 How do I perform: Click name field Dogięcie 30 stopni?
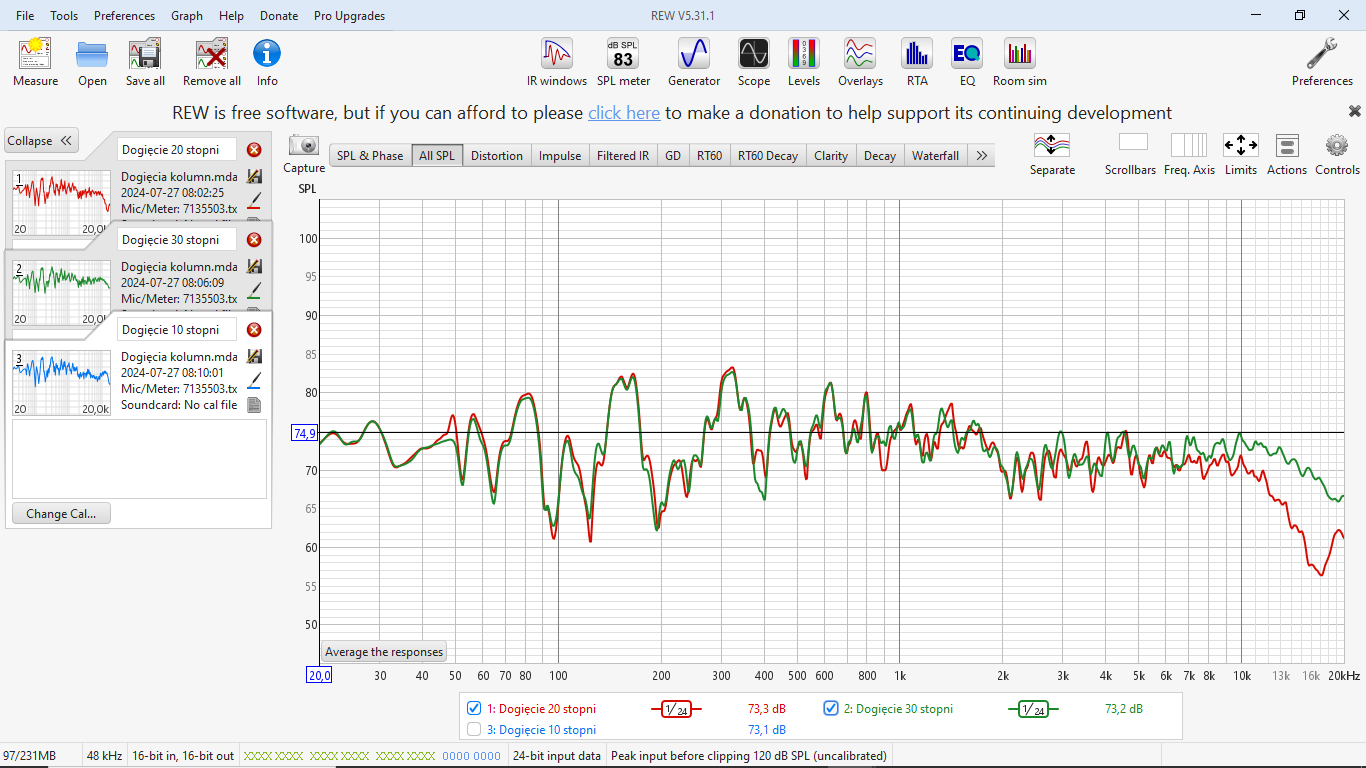177,240
